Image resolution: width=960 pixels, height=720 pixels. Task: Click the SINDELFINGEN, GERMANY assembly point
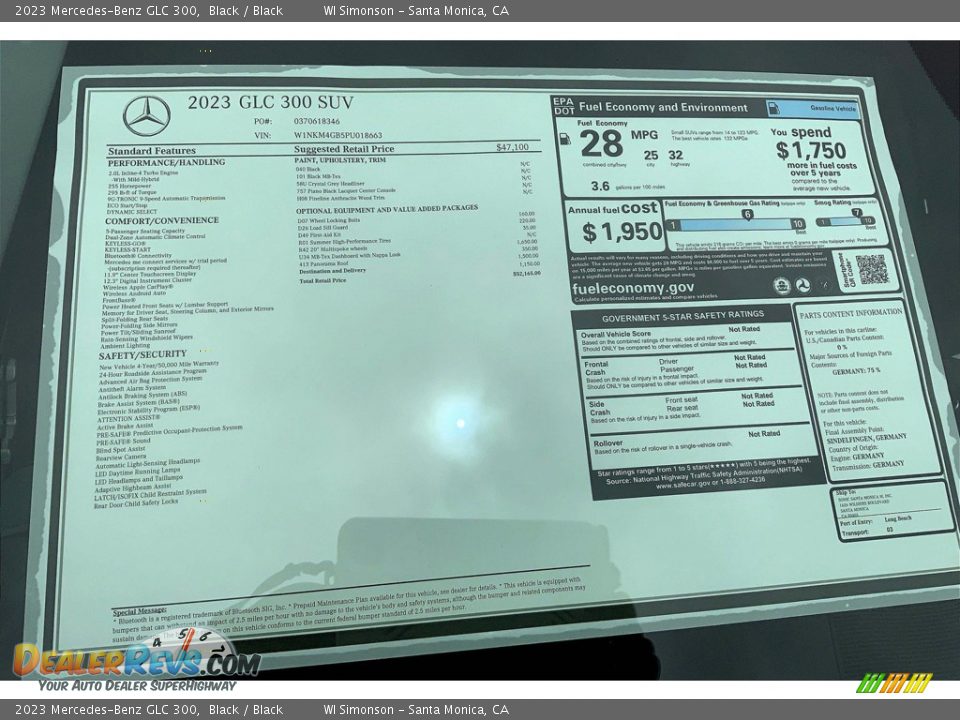(x=866, y=439)
